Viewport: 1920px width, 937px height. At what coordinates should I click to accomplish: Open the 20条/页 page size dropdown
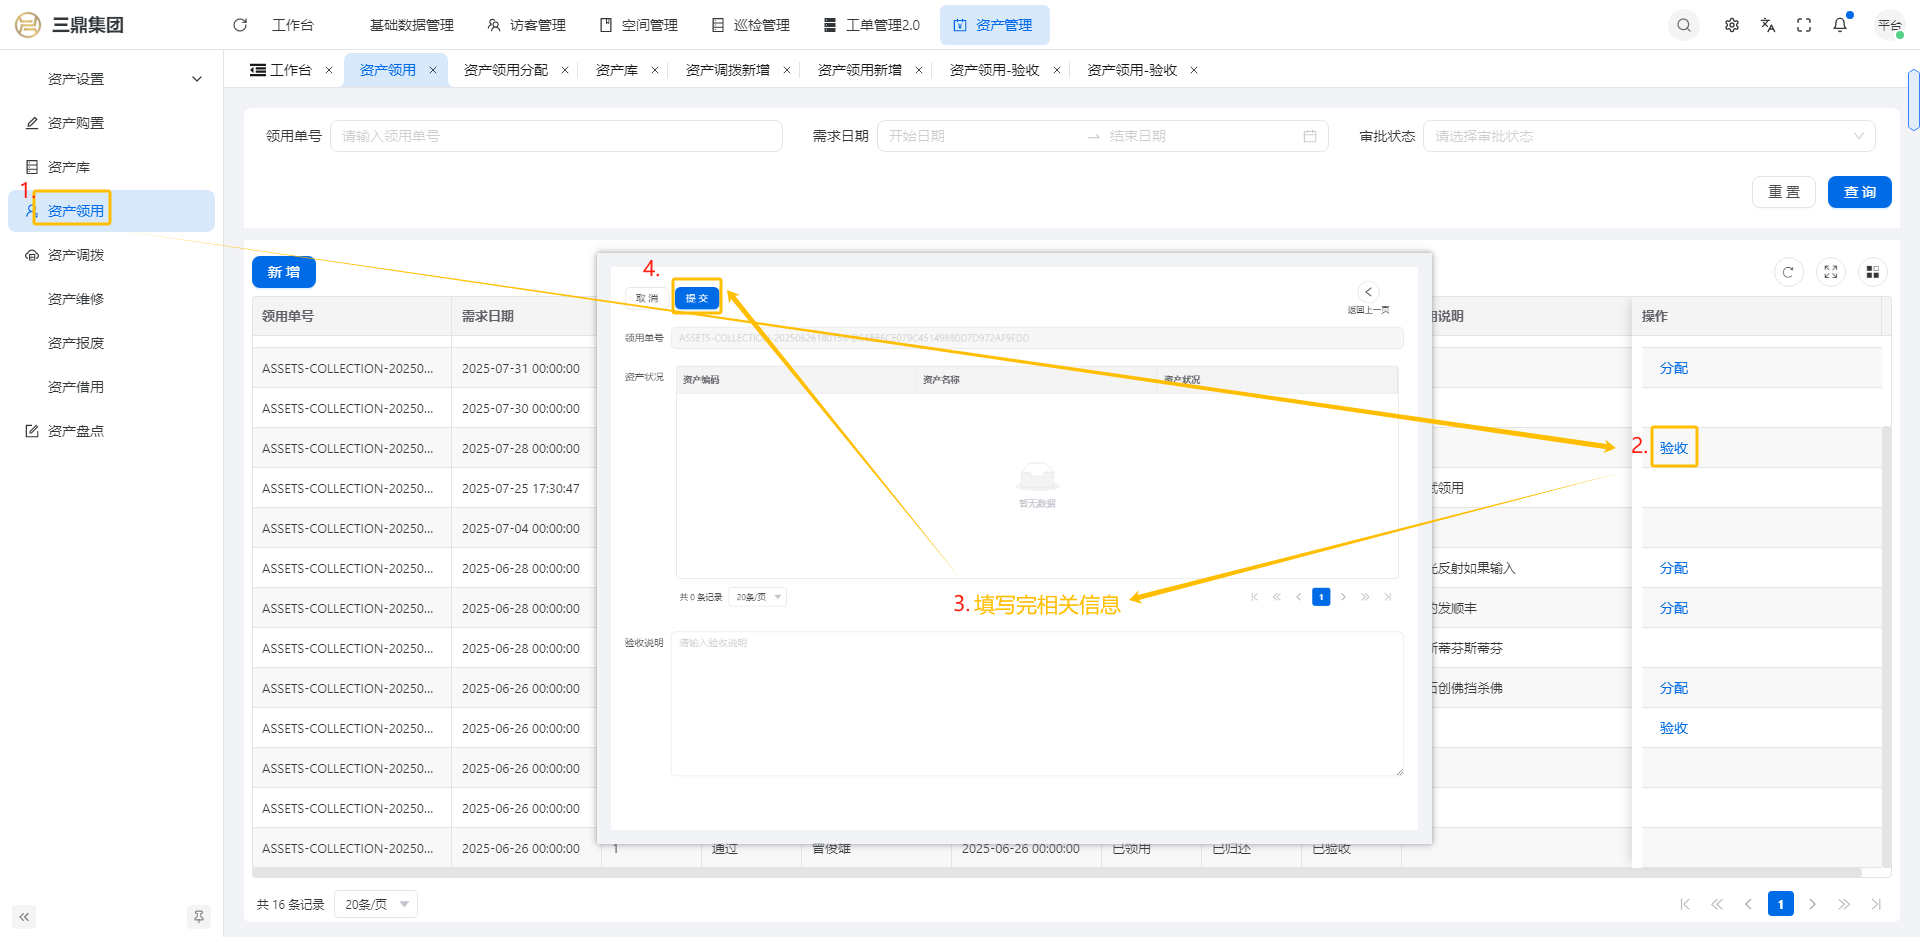376,904
